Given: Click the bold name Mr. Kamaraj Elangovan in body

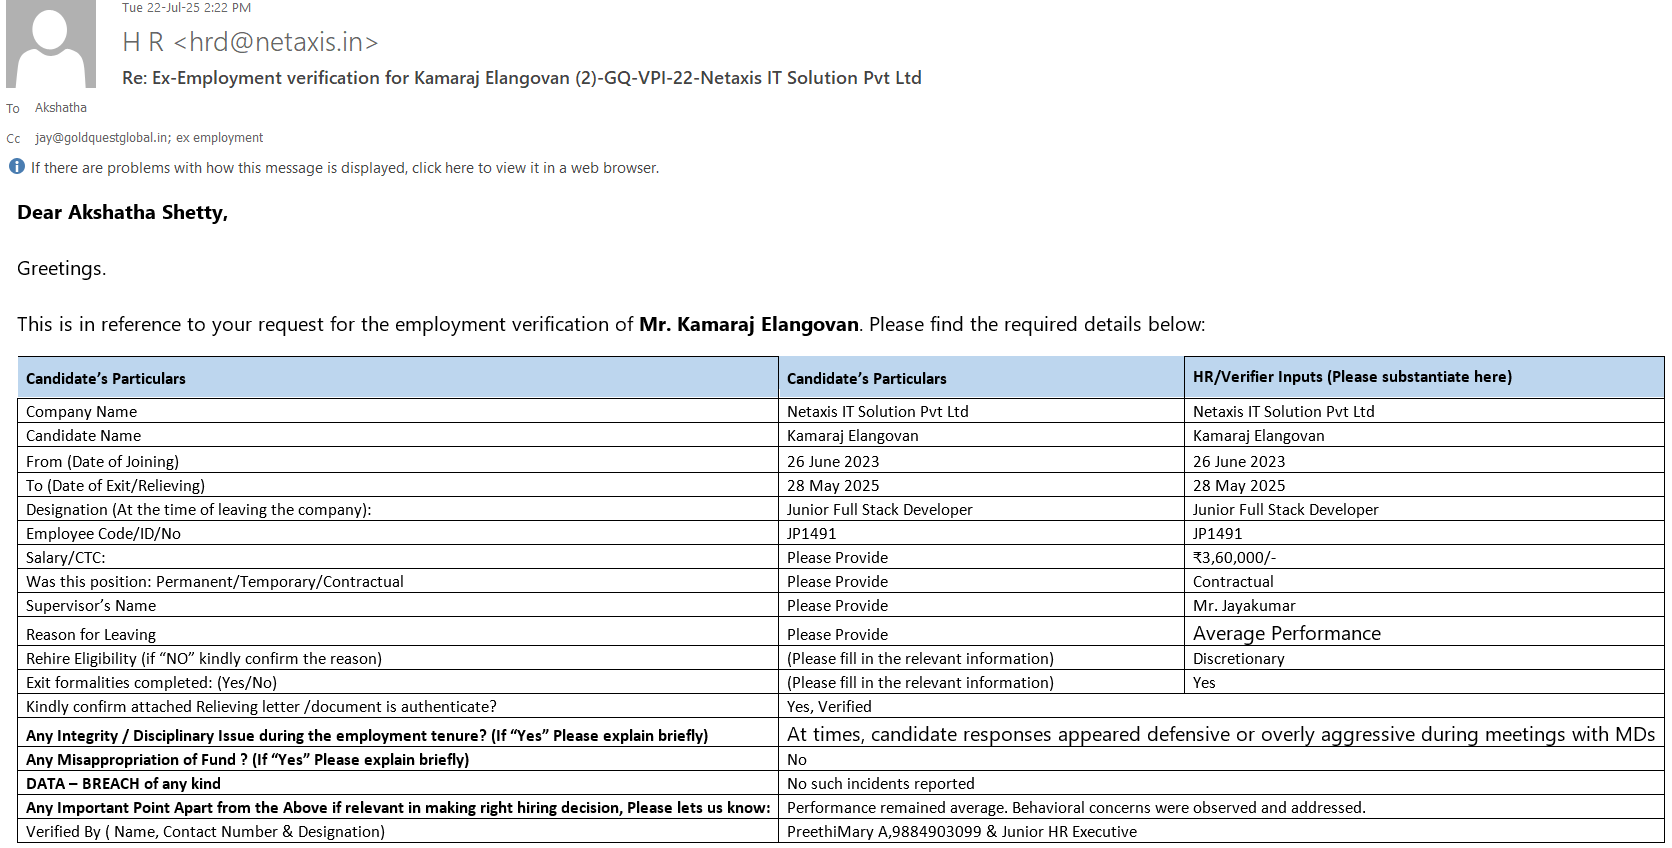Looking at the screenshot, I should (748, 324).
